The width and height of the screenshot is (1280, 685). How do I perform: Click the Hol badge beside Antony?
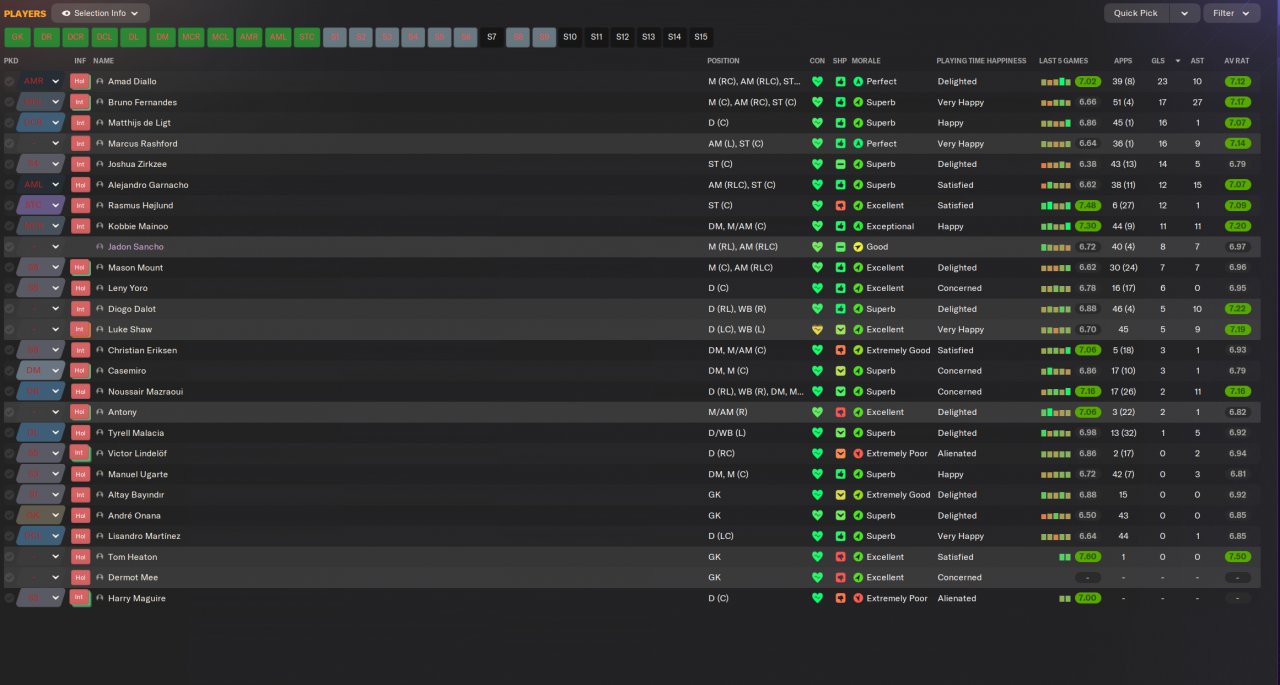click(x=80, y=412)
